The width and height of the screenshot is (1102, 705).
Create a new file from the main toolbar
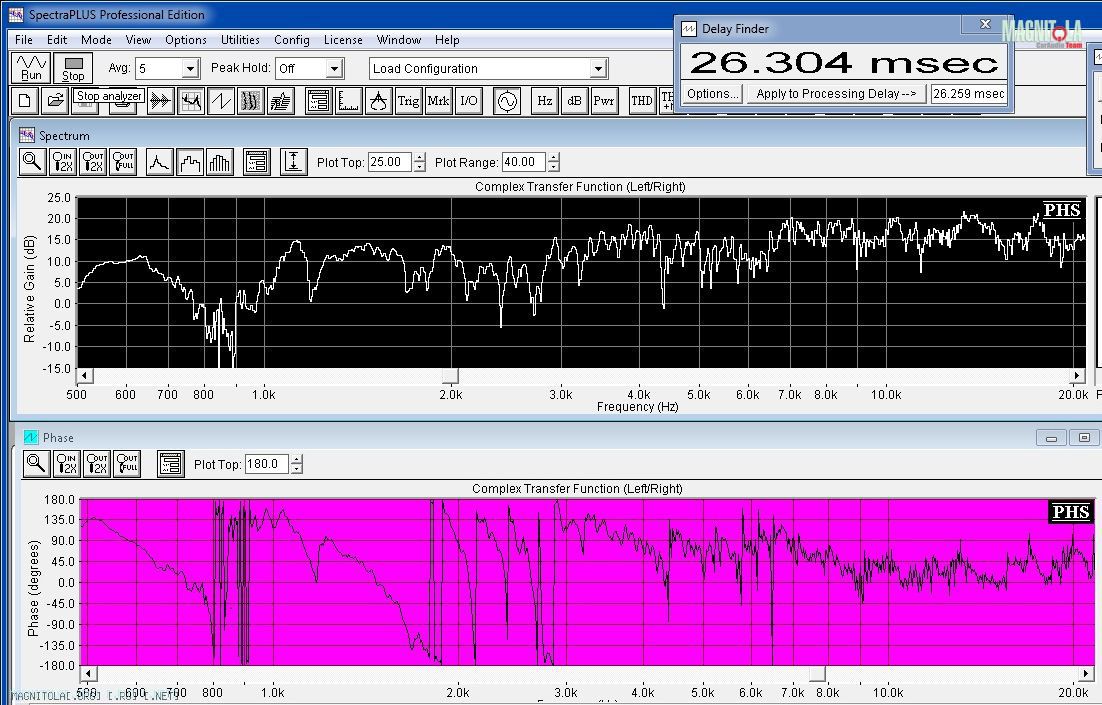point(25,101)
